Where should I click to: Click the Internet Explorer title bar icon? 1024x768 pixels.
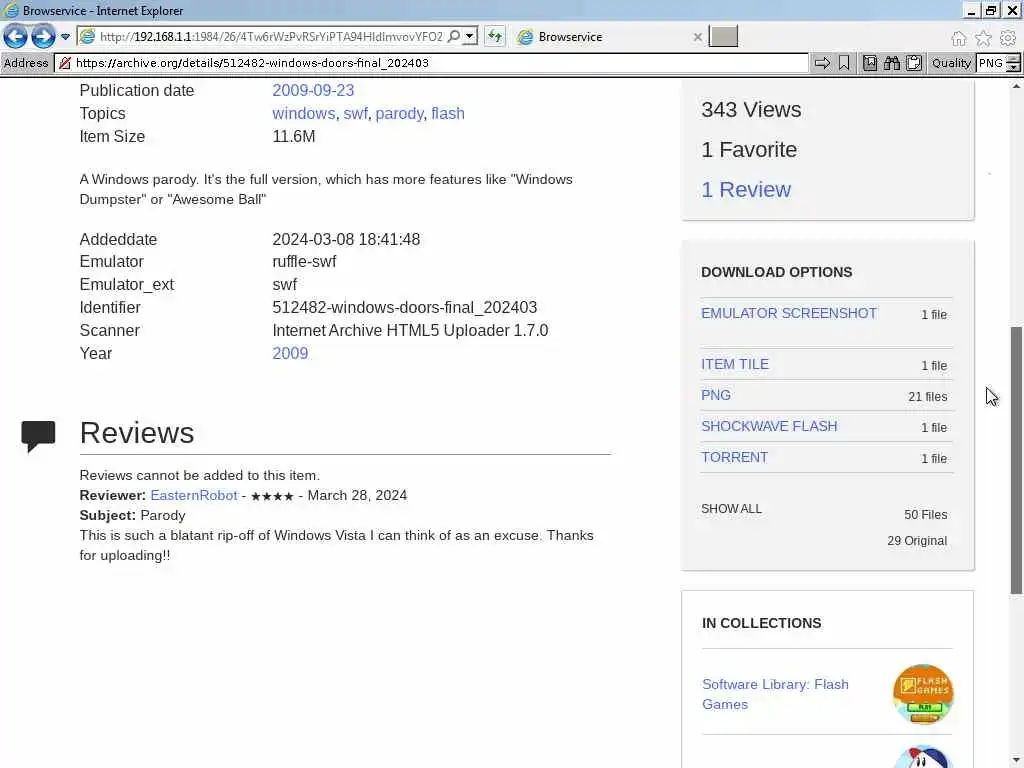click(x=10, y=10)
